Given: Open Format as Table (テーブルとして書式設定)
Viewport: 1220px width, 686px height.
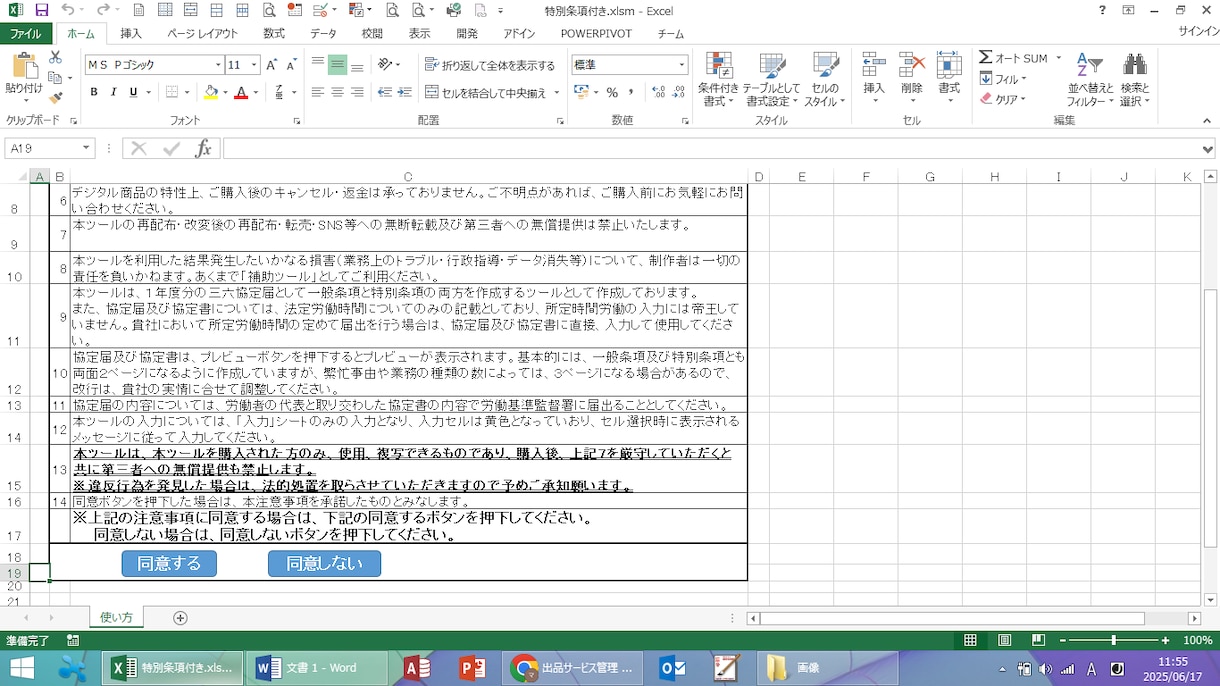Looking at the screenshot, I should tap(772, 79).
